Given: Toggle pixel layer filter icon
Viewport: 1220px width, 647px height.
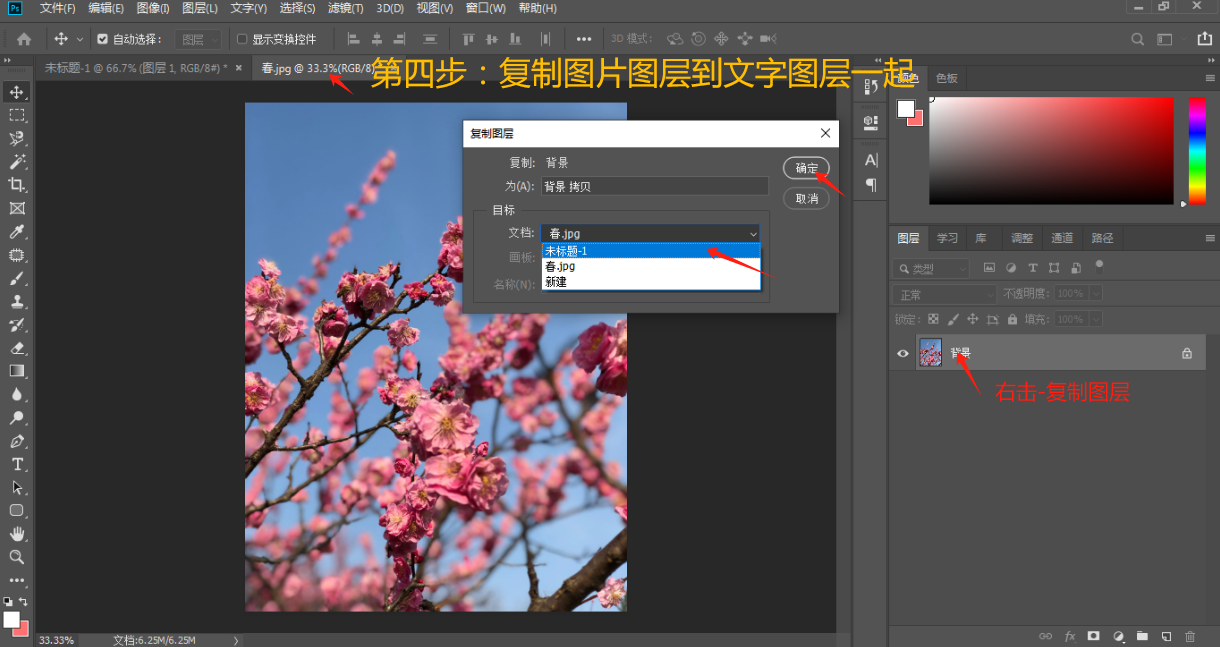Looking at the screenshot, I should click(x=990, y=268).
